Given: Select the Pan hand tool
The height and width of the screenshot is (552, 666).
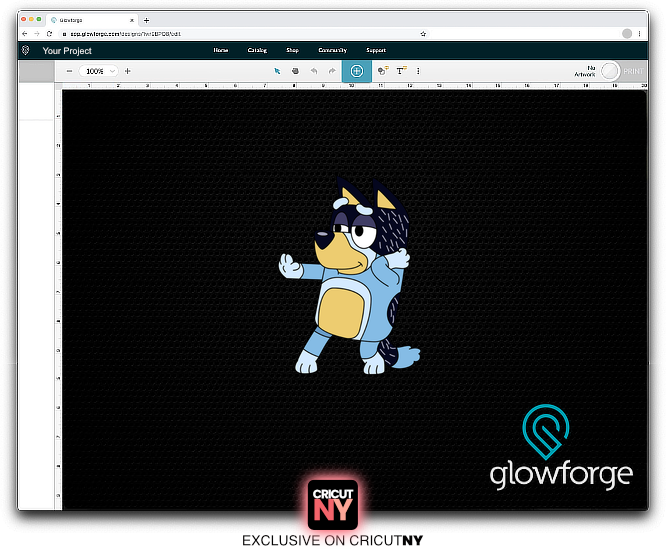Looking at the screenshot, I should [x=295, y=71].
